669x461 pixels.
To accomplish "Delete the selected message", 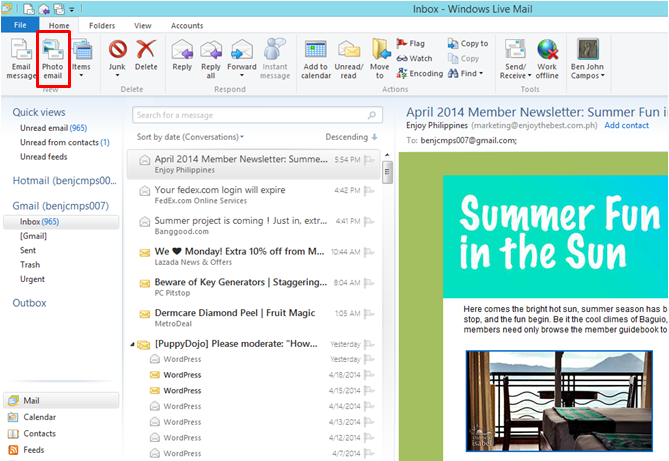I will 146,55.
